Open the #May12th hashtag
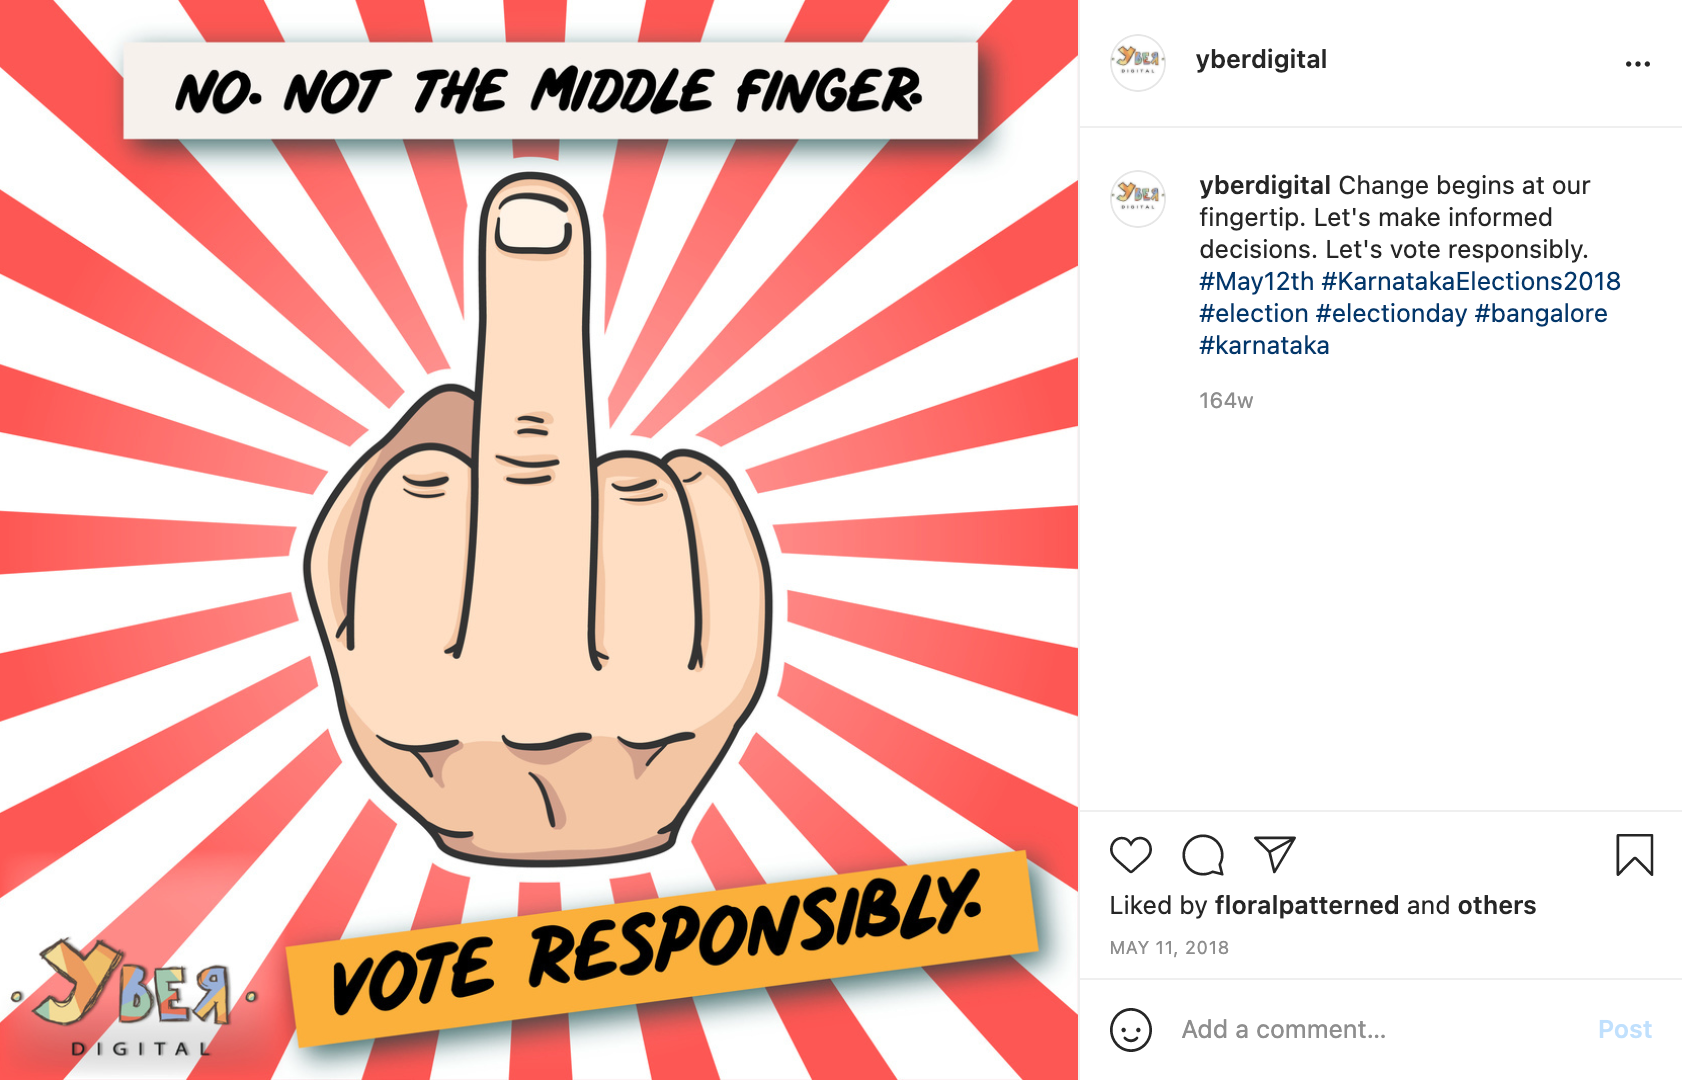 click(1256, 282)
